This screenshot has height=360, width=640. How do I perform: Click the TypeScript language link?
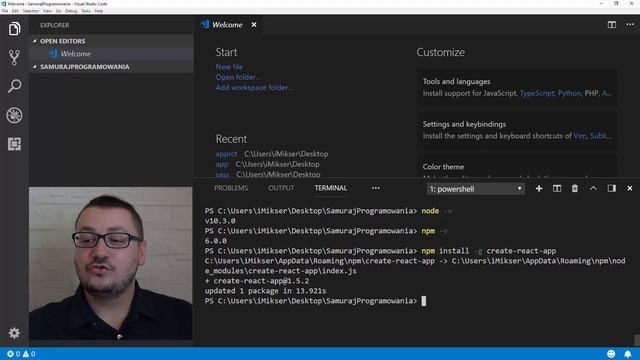pyautogui.click(x=537, y=93)
